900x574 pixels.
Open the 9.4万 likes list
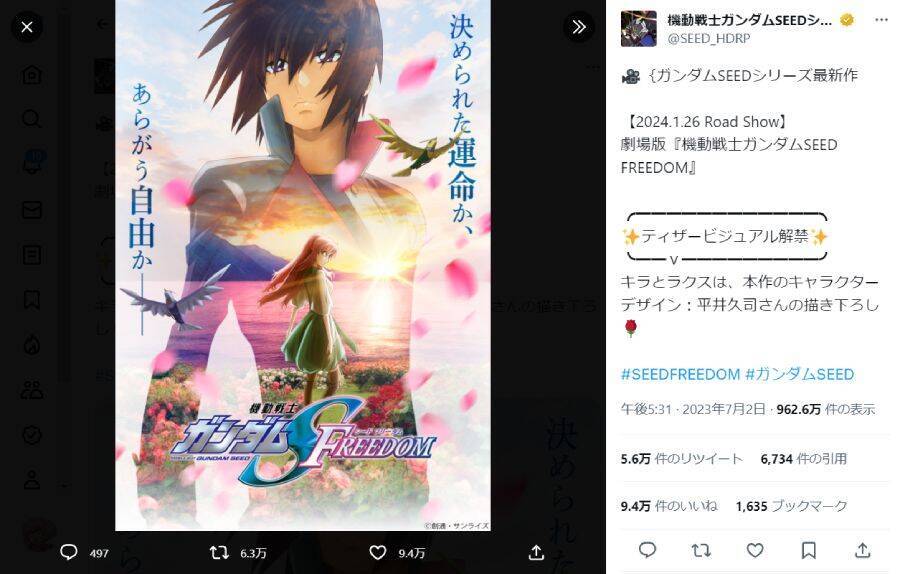pos(669,506)
